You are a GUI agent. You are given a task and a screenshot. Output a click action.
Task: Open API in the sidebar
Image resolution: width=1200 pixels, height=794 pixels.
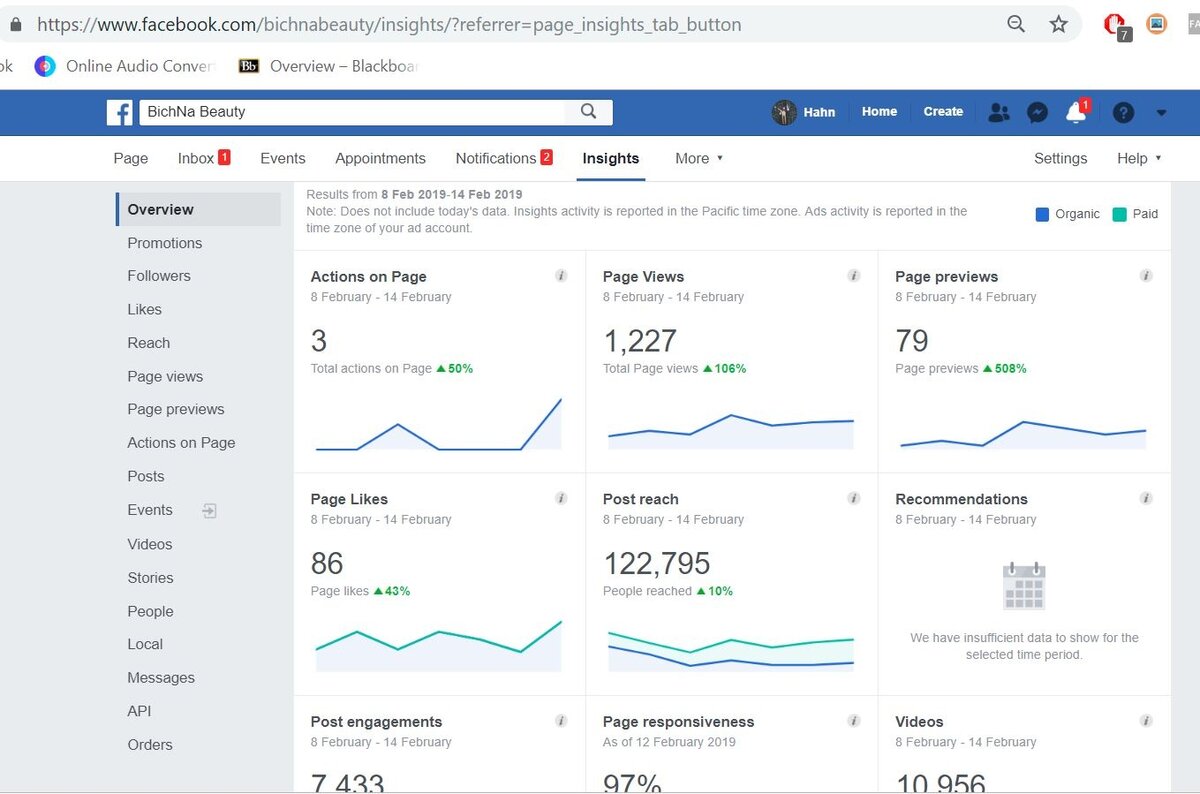(x=139, y=711)
